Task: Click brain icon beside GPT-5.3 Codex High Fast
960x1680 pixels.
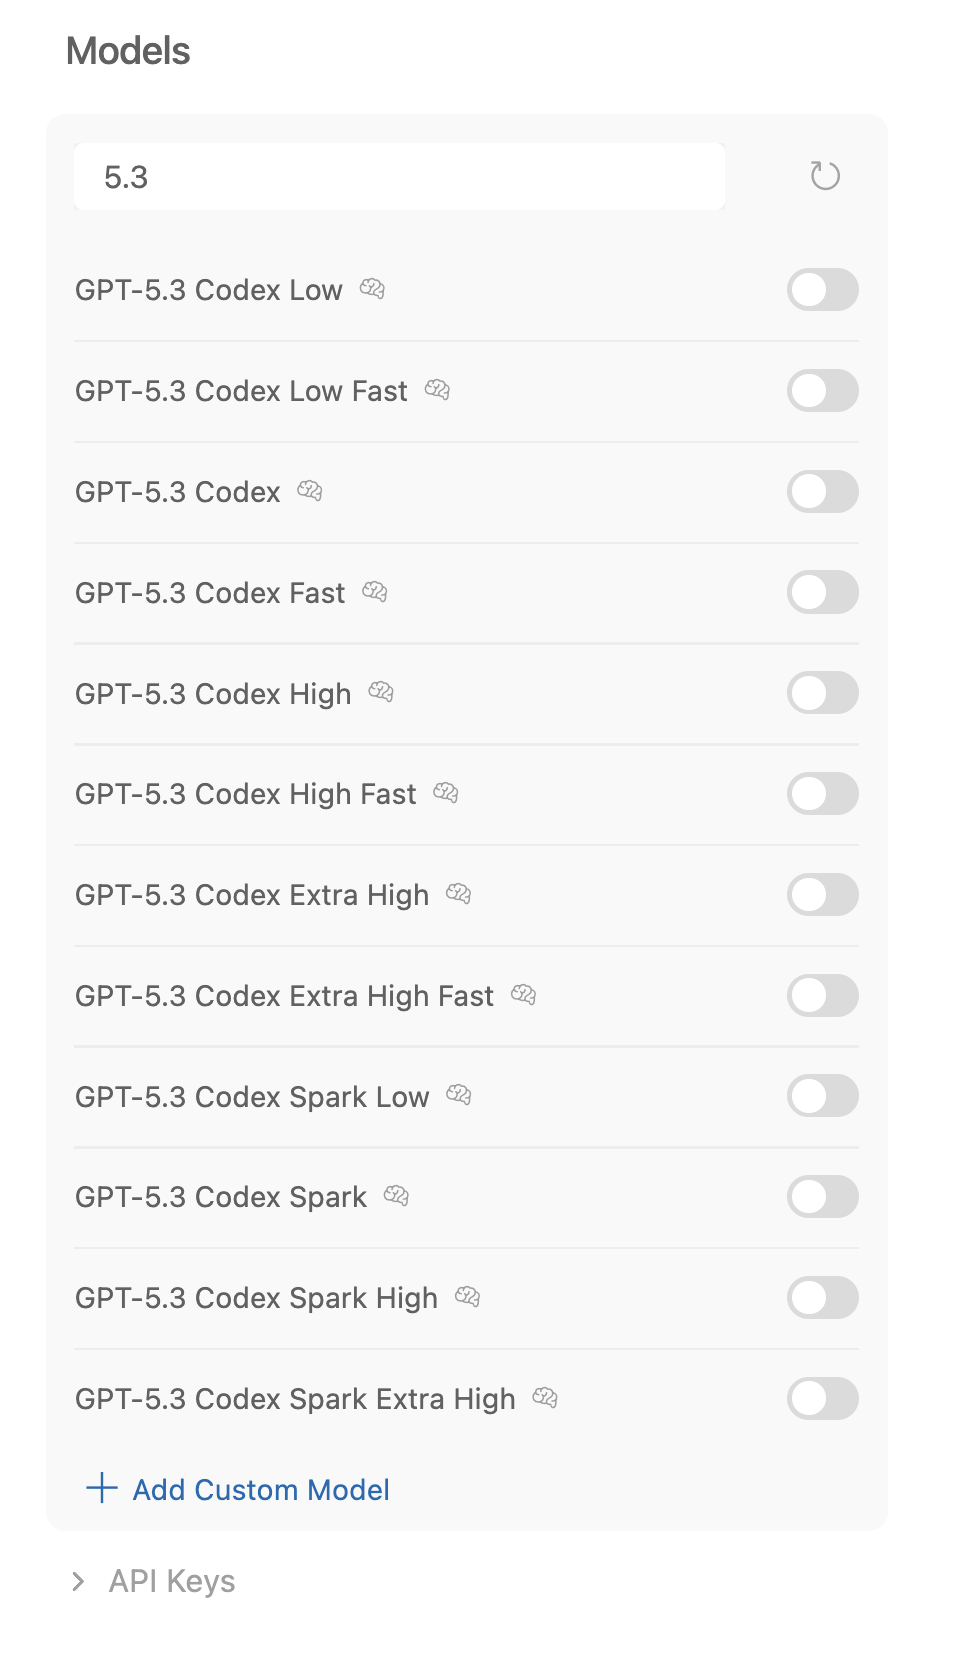Action: pyautogui.click(x=446, y=793)
